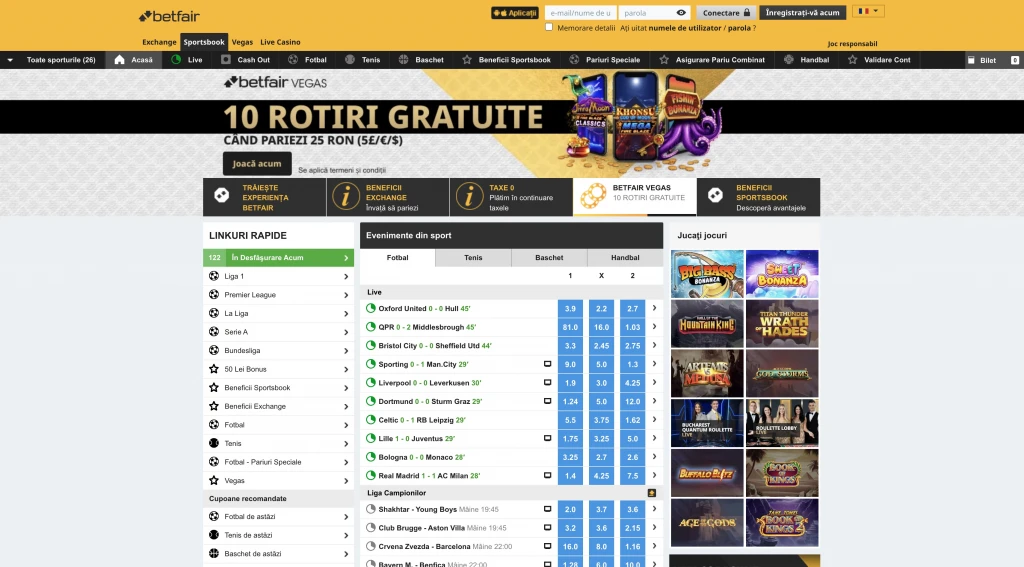
Task: Click the live stream icon for Sporting match
Action: click(547, 364)
